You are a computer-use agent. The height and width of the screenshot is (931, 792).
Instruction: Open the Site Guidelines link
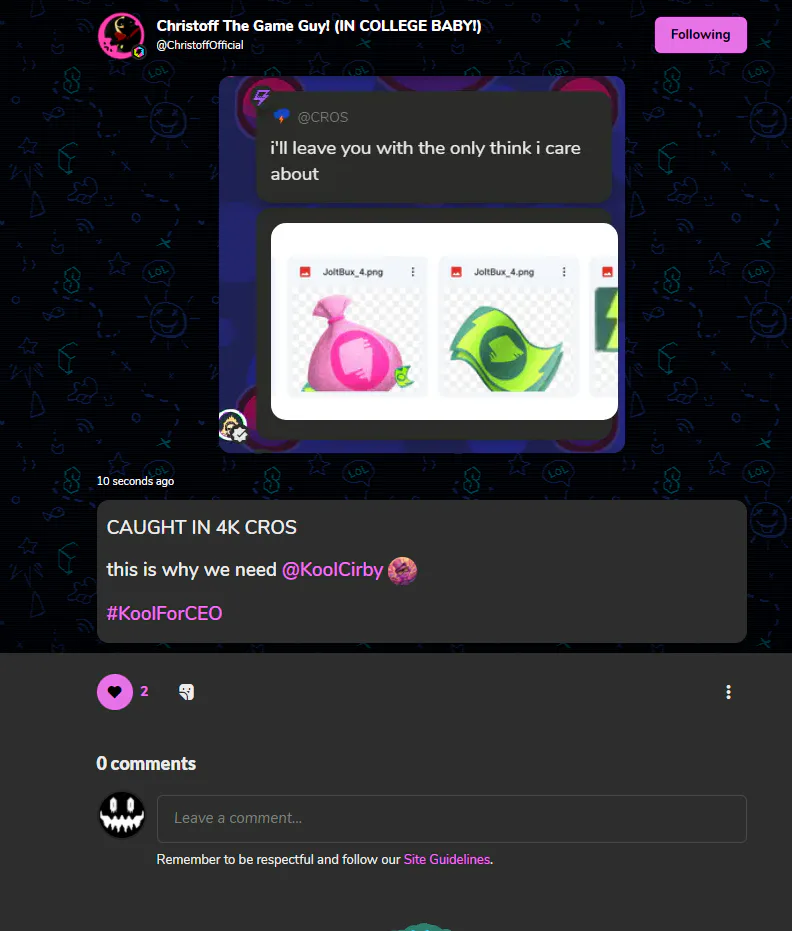(x=447, y=859)
